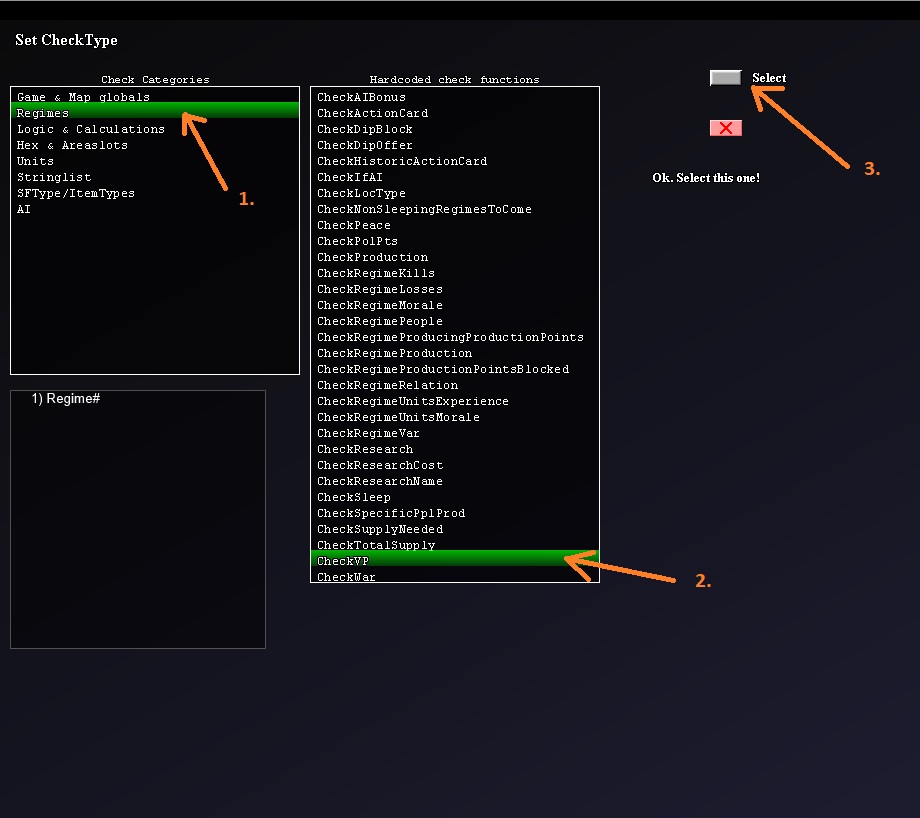Select CheckSpecificPplProd function

455,513
